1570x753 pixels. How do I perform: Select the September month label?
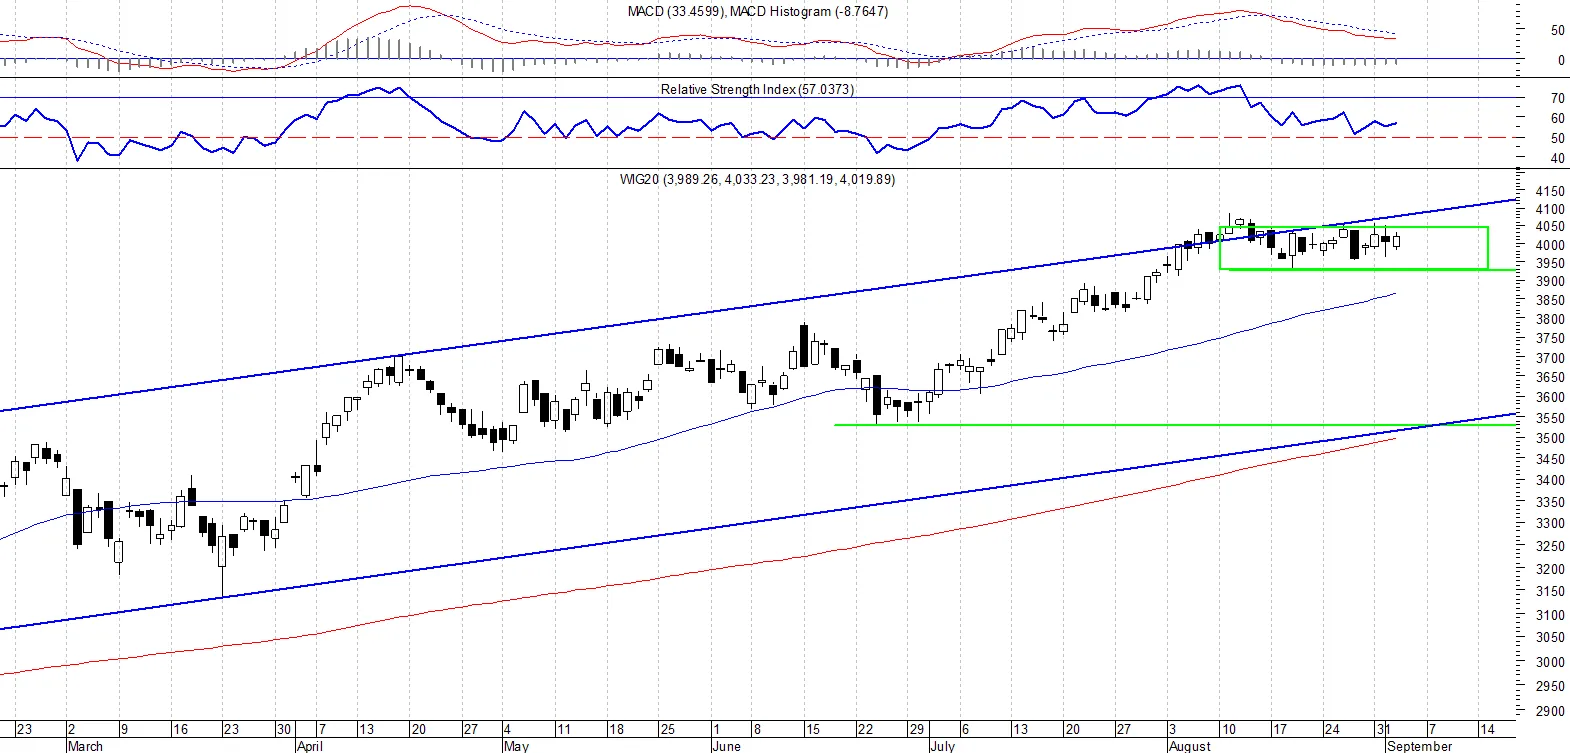tap(1420, 746)
